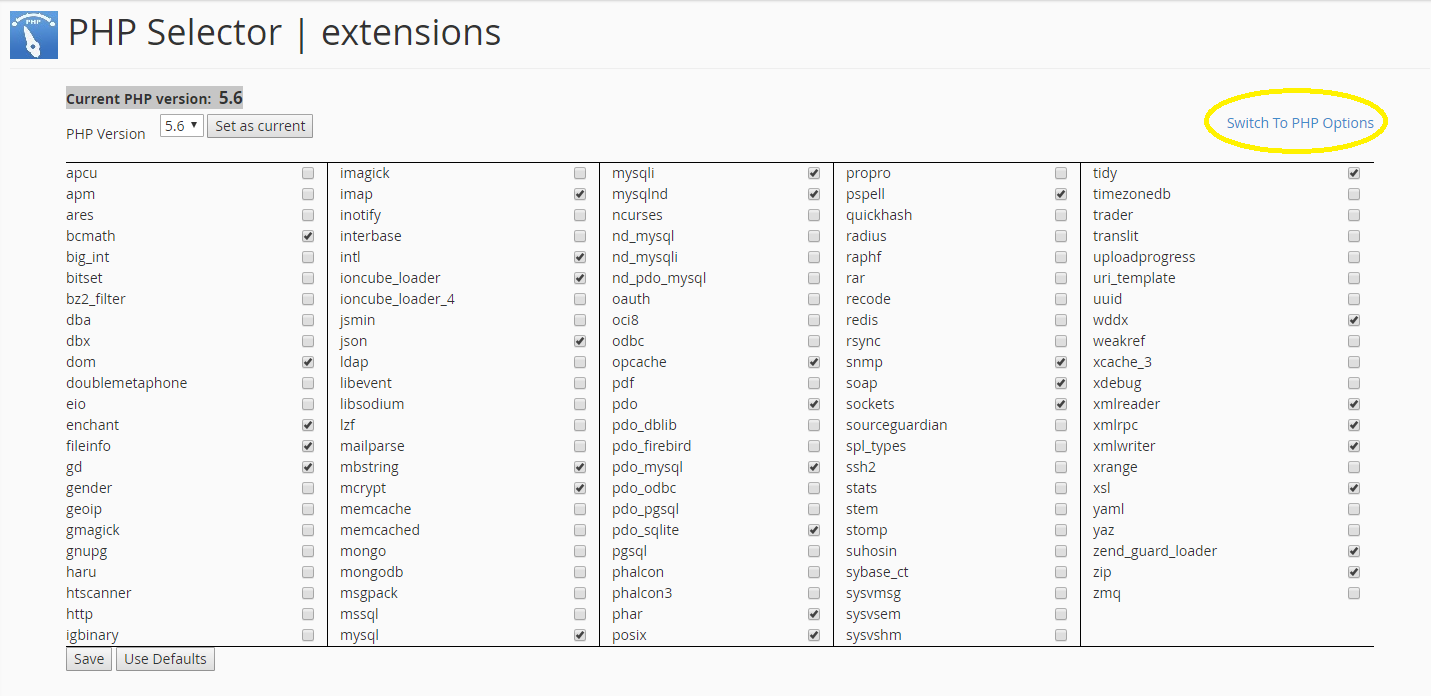Open the Switch To PHP Options link
The height and width of the screenshot is (696, 1431).
[x=1300, y=123]
